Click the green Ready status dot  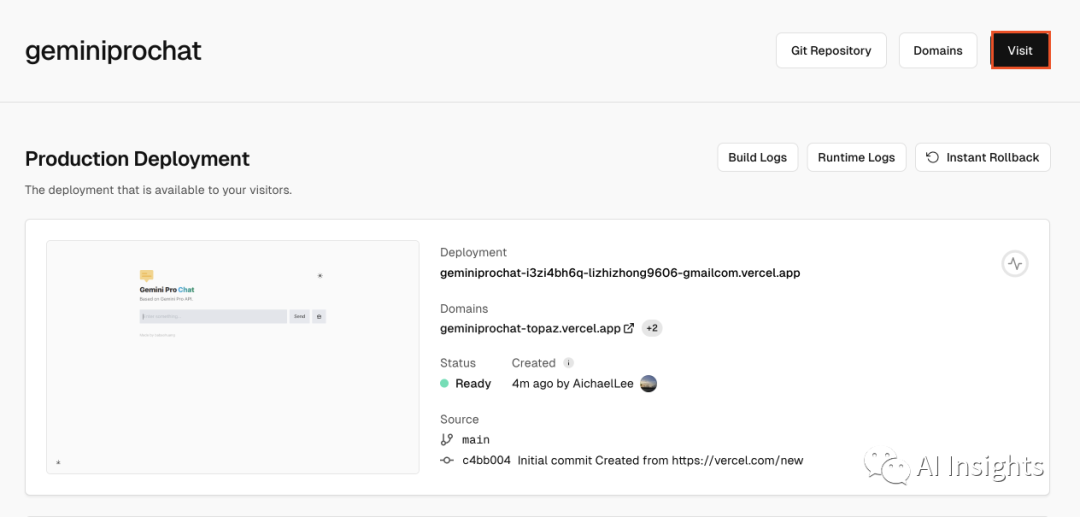pos(445,383)
